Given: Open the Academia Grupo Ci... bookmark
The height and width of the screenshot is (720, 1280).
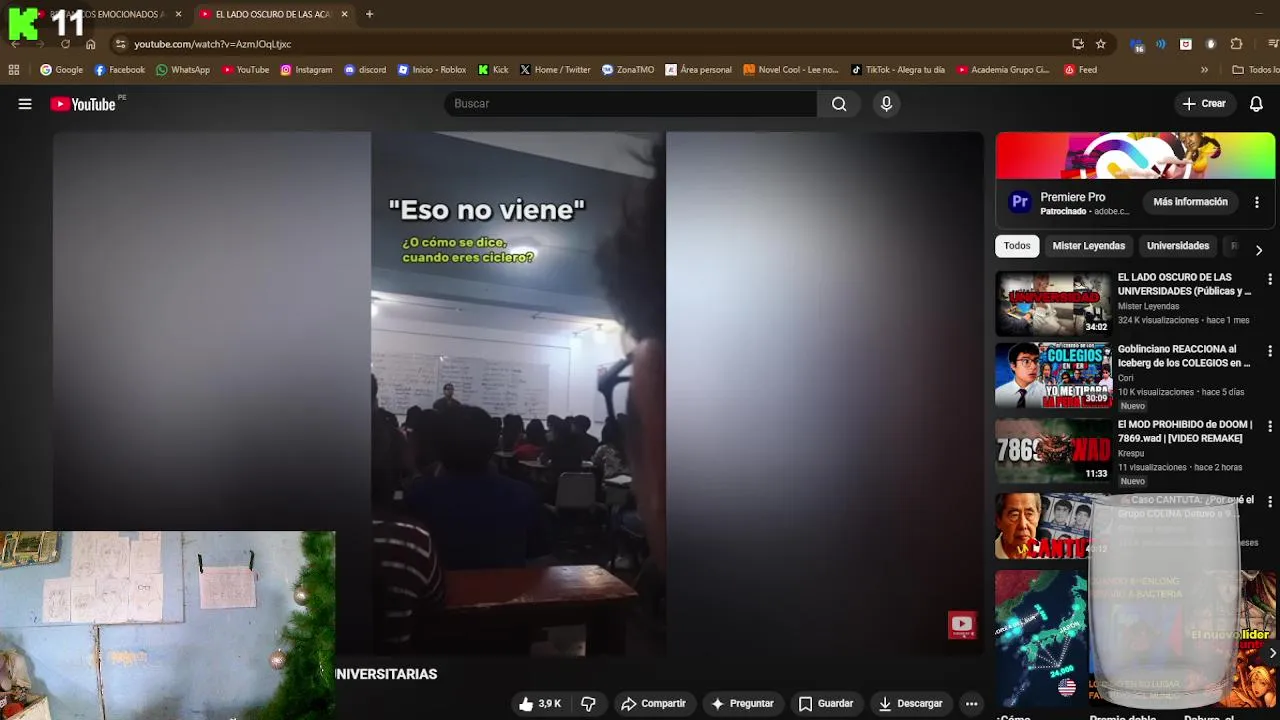Looking at the screenshot, I should point(1003,70).
